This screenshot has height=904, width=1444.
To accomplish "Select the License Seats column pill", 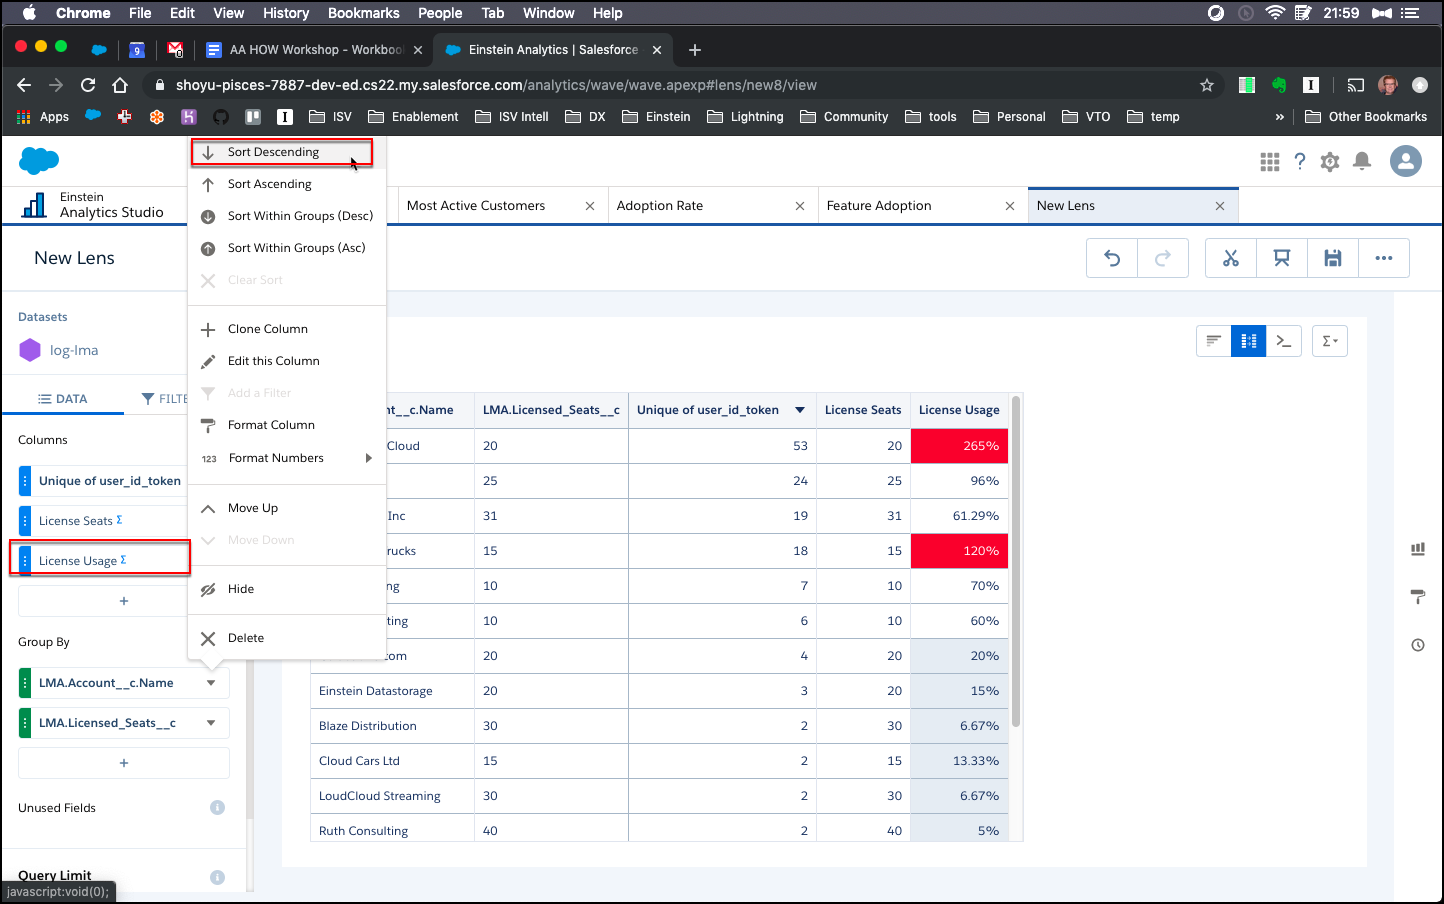I will tap(104, 521).
